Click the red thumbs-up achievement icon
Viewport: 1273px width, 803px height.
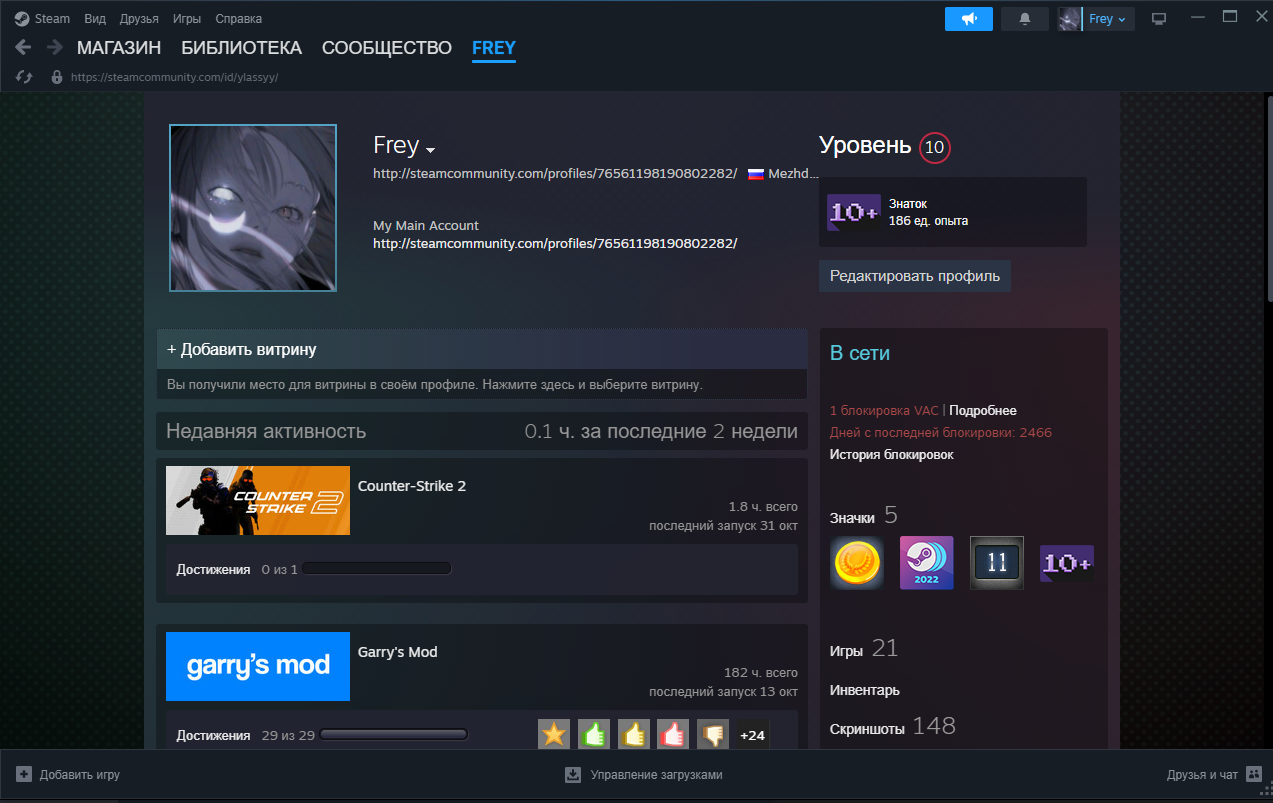(x=673, y=735)
